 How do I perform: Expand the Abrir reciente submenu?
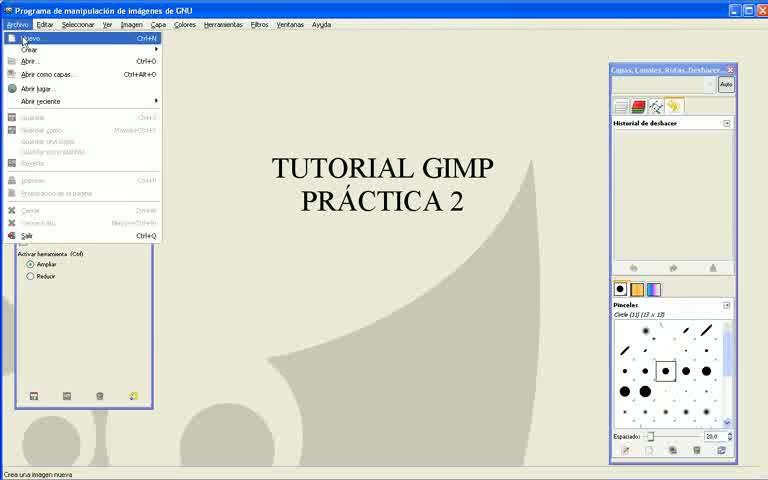click(82, 101)
